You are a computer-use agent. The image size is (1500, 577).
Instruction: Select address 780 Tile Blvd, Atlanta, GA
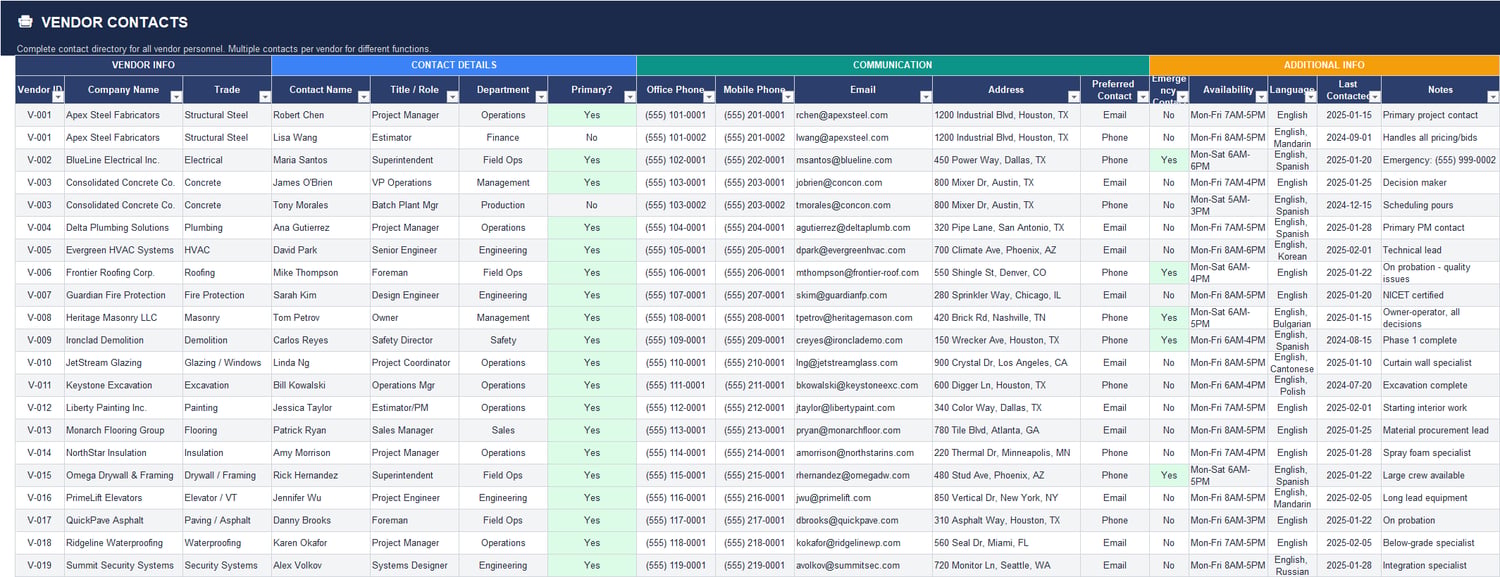pos(1006,430)
